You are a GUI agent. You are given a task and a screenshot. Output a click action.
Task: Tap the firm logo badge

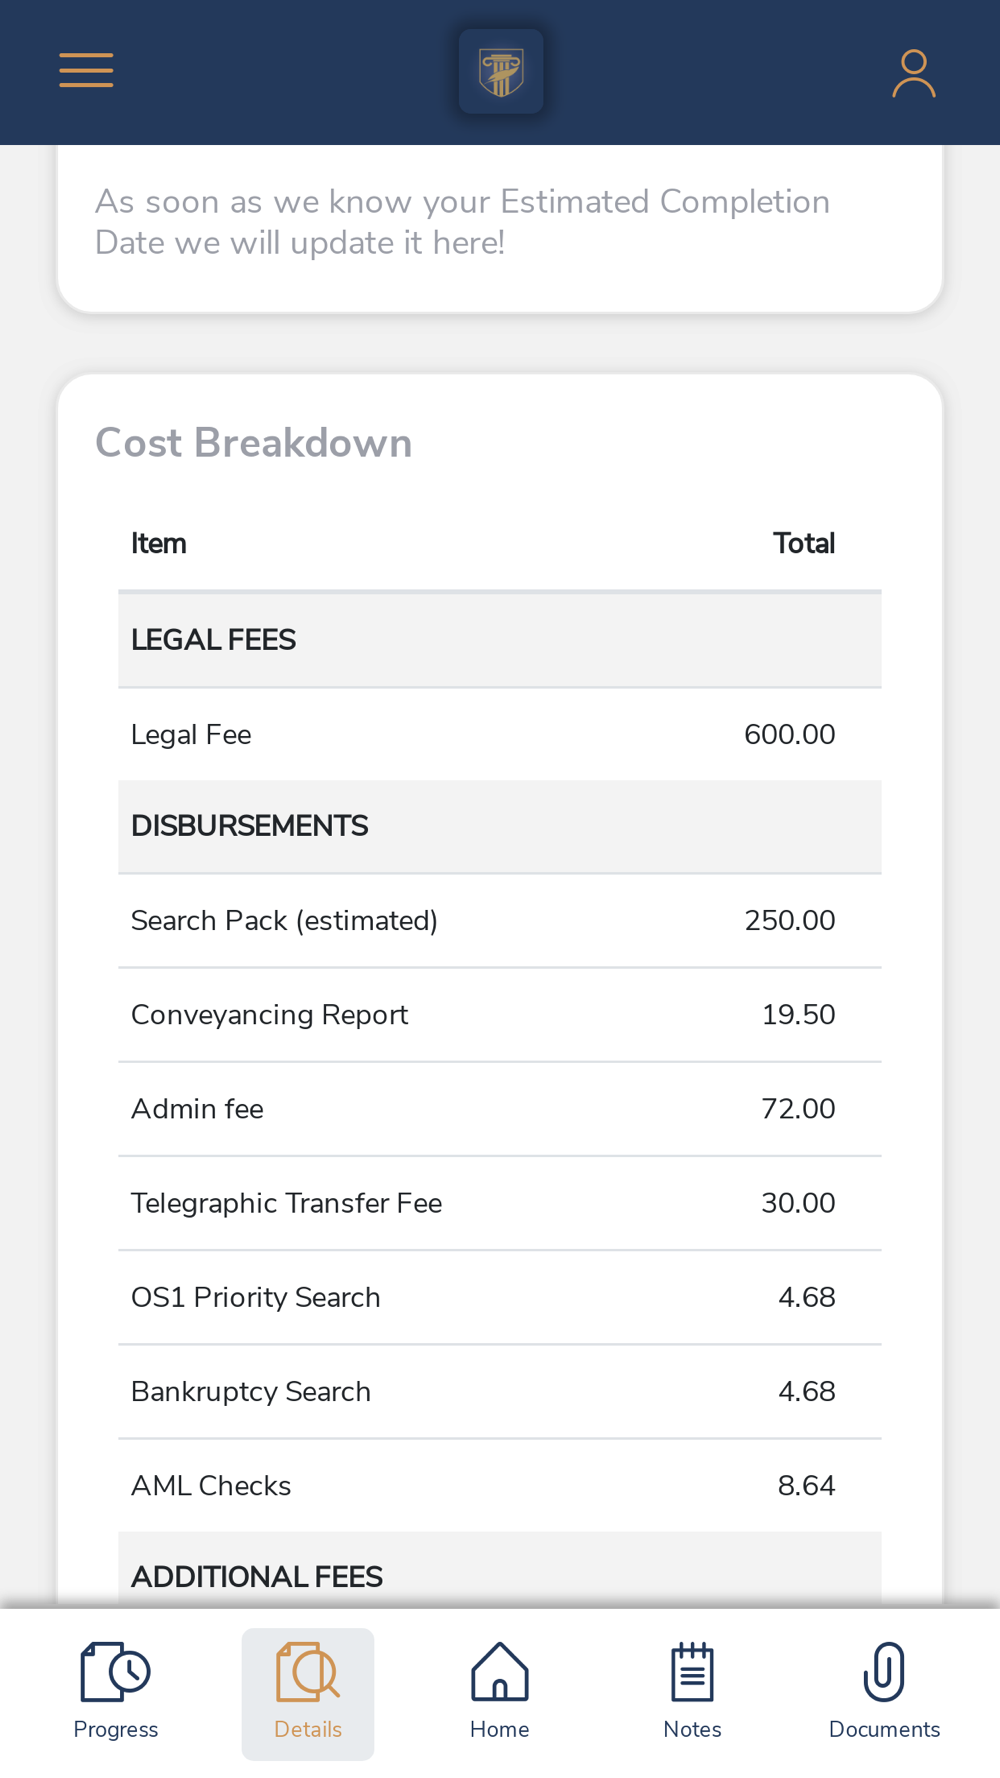pyautogui.click(x=501, y=72)
